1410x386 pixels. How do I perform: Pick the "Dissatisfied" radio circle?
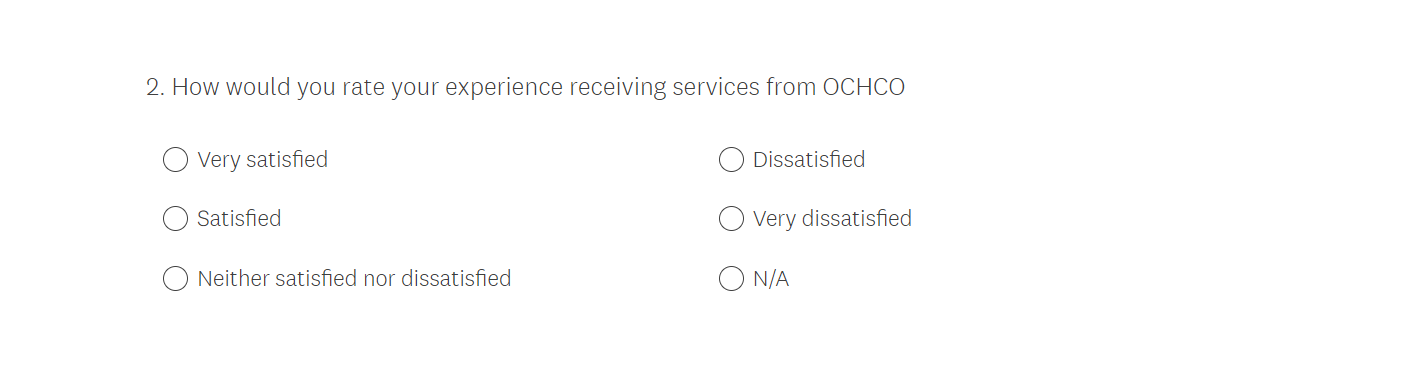tap(731, 160)
